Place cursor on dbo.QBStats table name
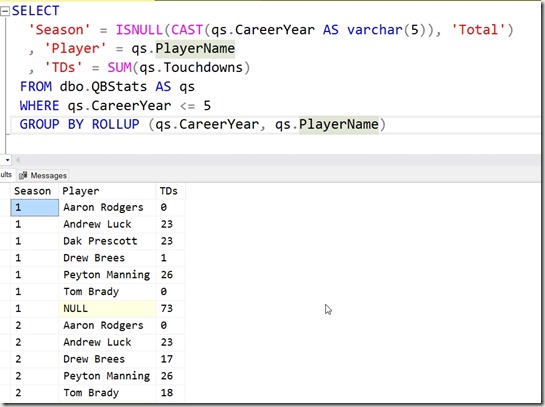 pos(103,87)
